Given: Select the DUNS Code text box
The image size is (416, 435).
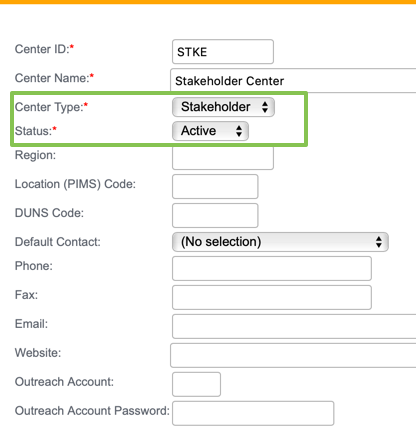Looking at the screenshot, I should [x=215, y=215].
